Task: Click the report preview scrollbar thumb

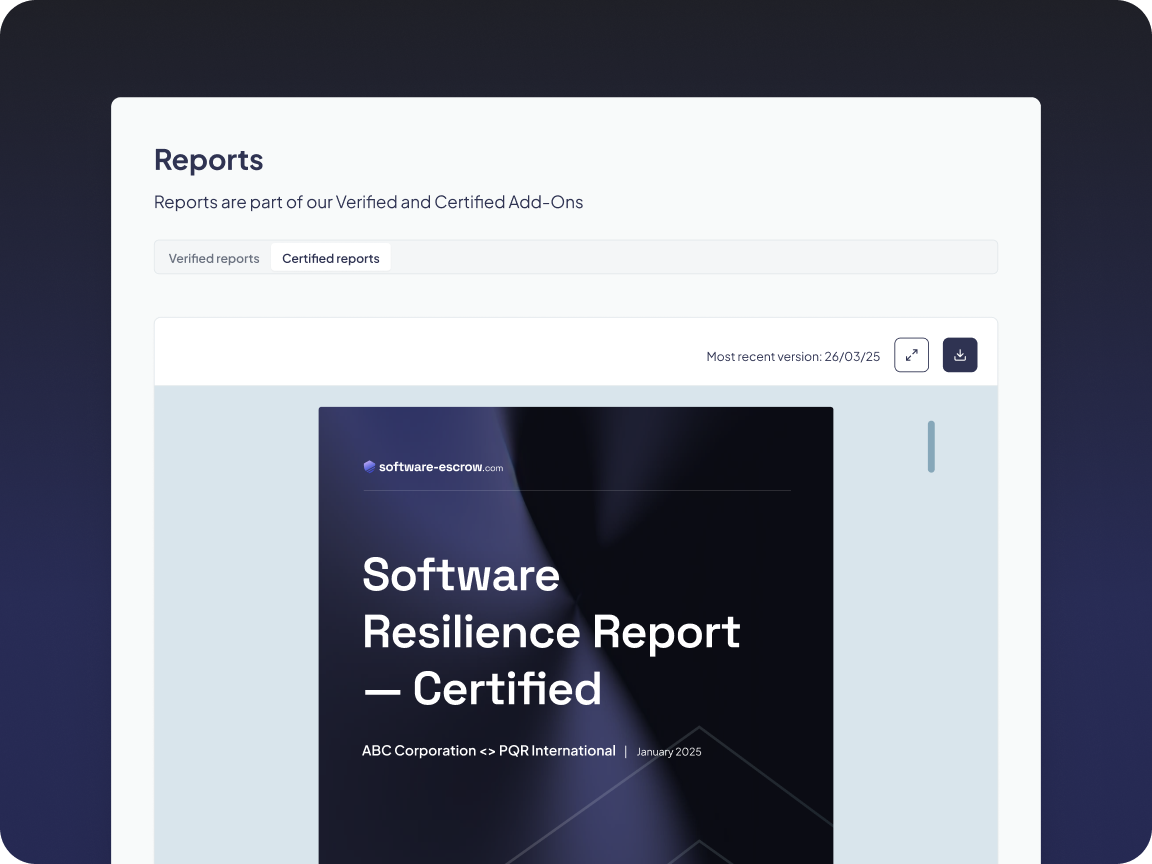Action: click(x=931, y=447)
